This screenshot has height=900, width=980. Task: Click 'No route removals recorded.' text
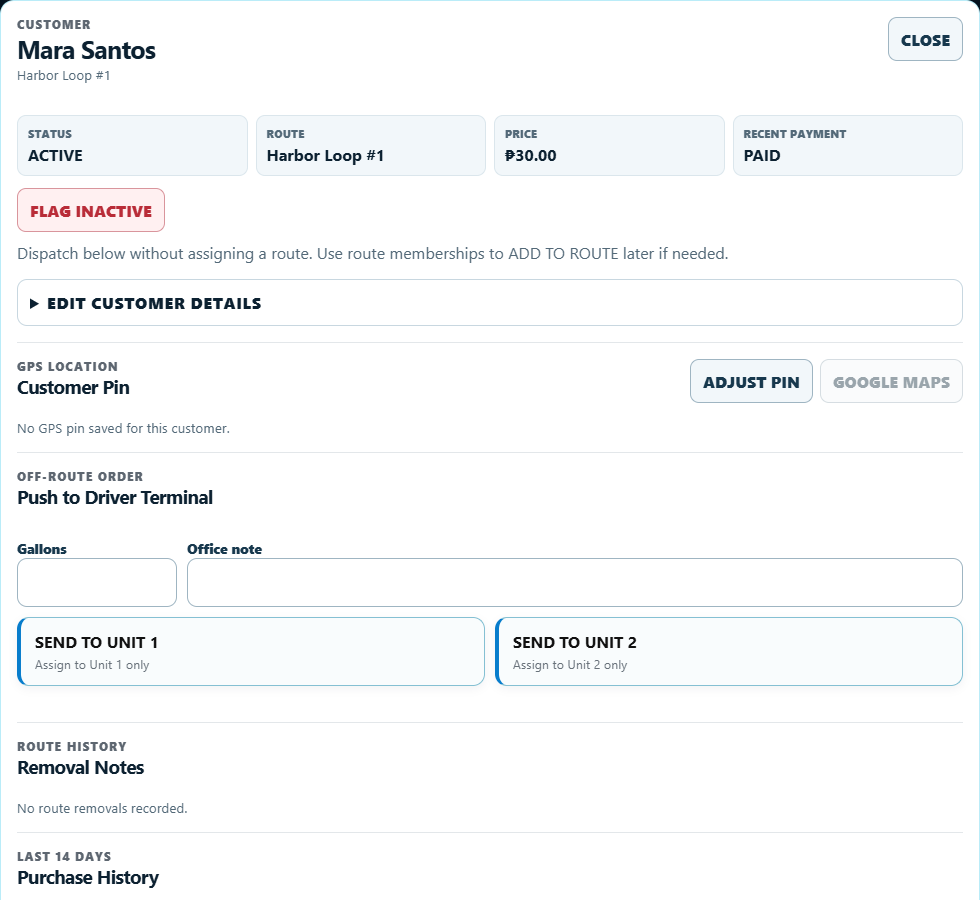pos(102,809)
